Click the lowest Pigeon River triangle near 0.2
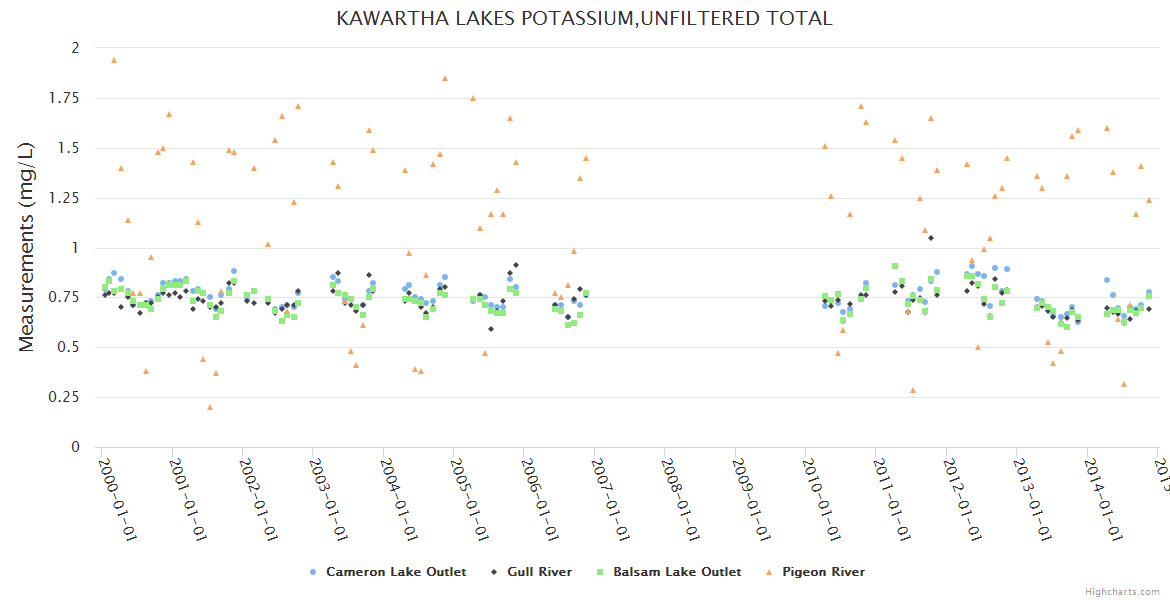This screenshot has width=1170, height=600. point(210,407)
